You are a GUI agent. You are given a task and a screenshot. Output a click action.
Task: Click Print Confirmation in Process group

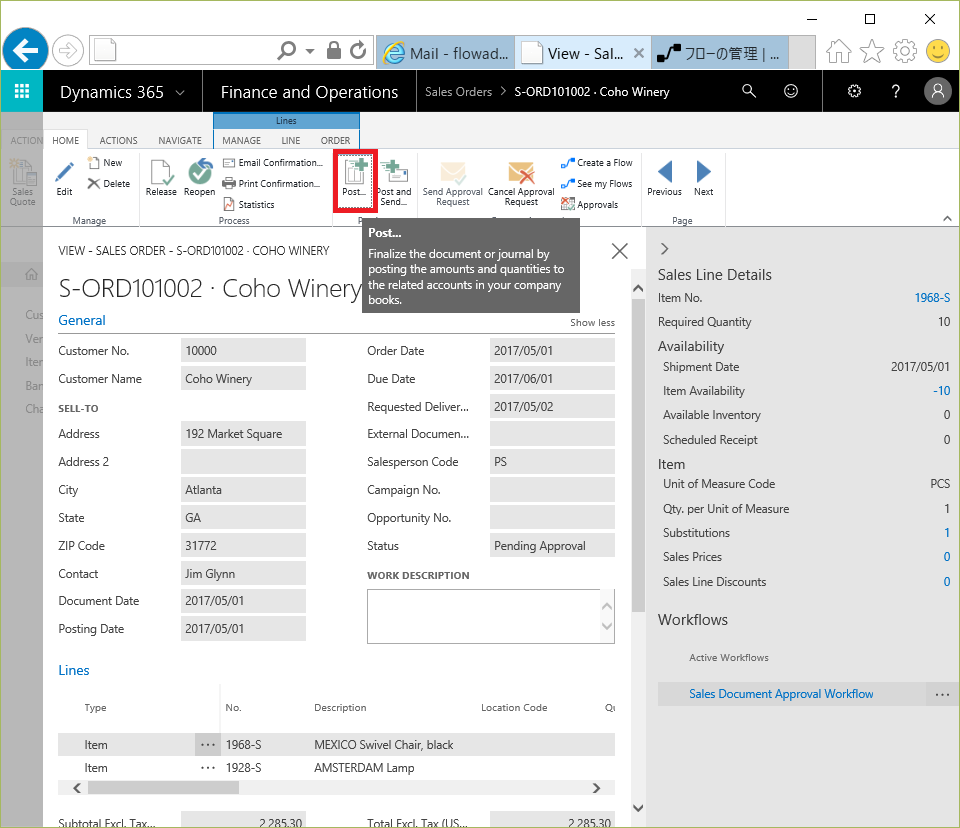click(x=271, y=184)
